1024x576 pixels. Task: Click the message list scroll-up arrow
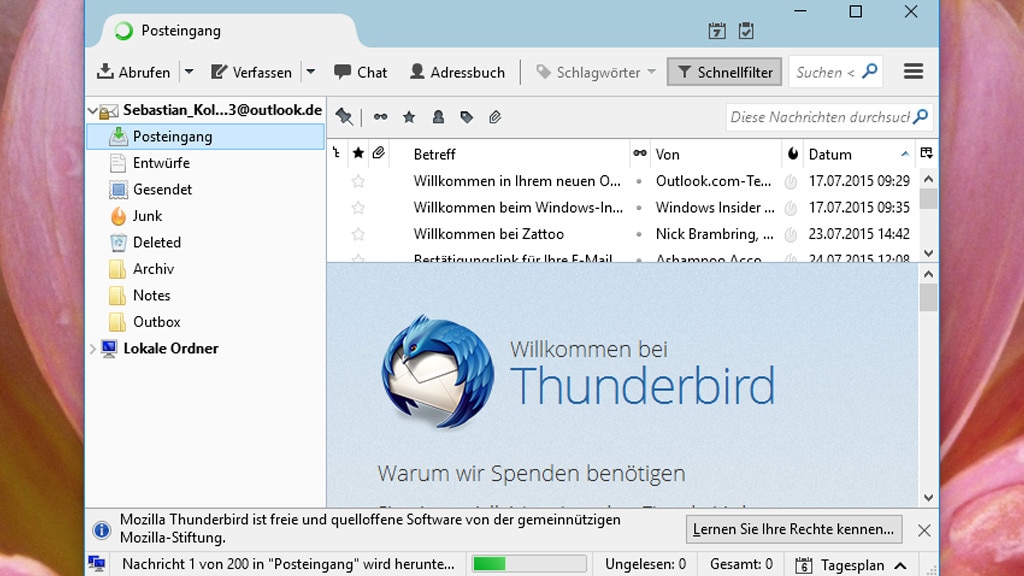(x=929, y=178)
